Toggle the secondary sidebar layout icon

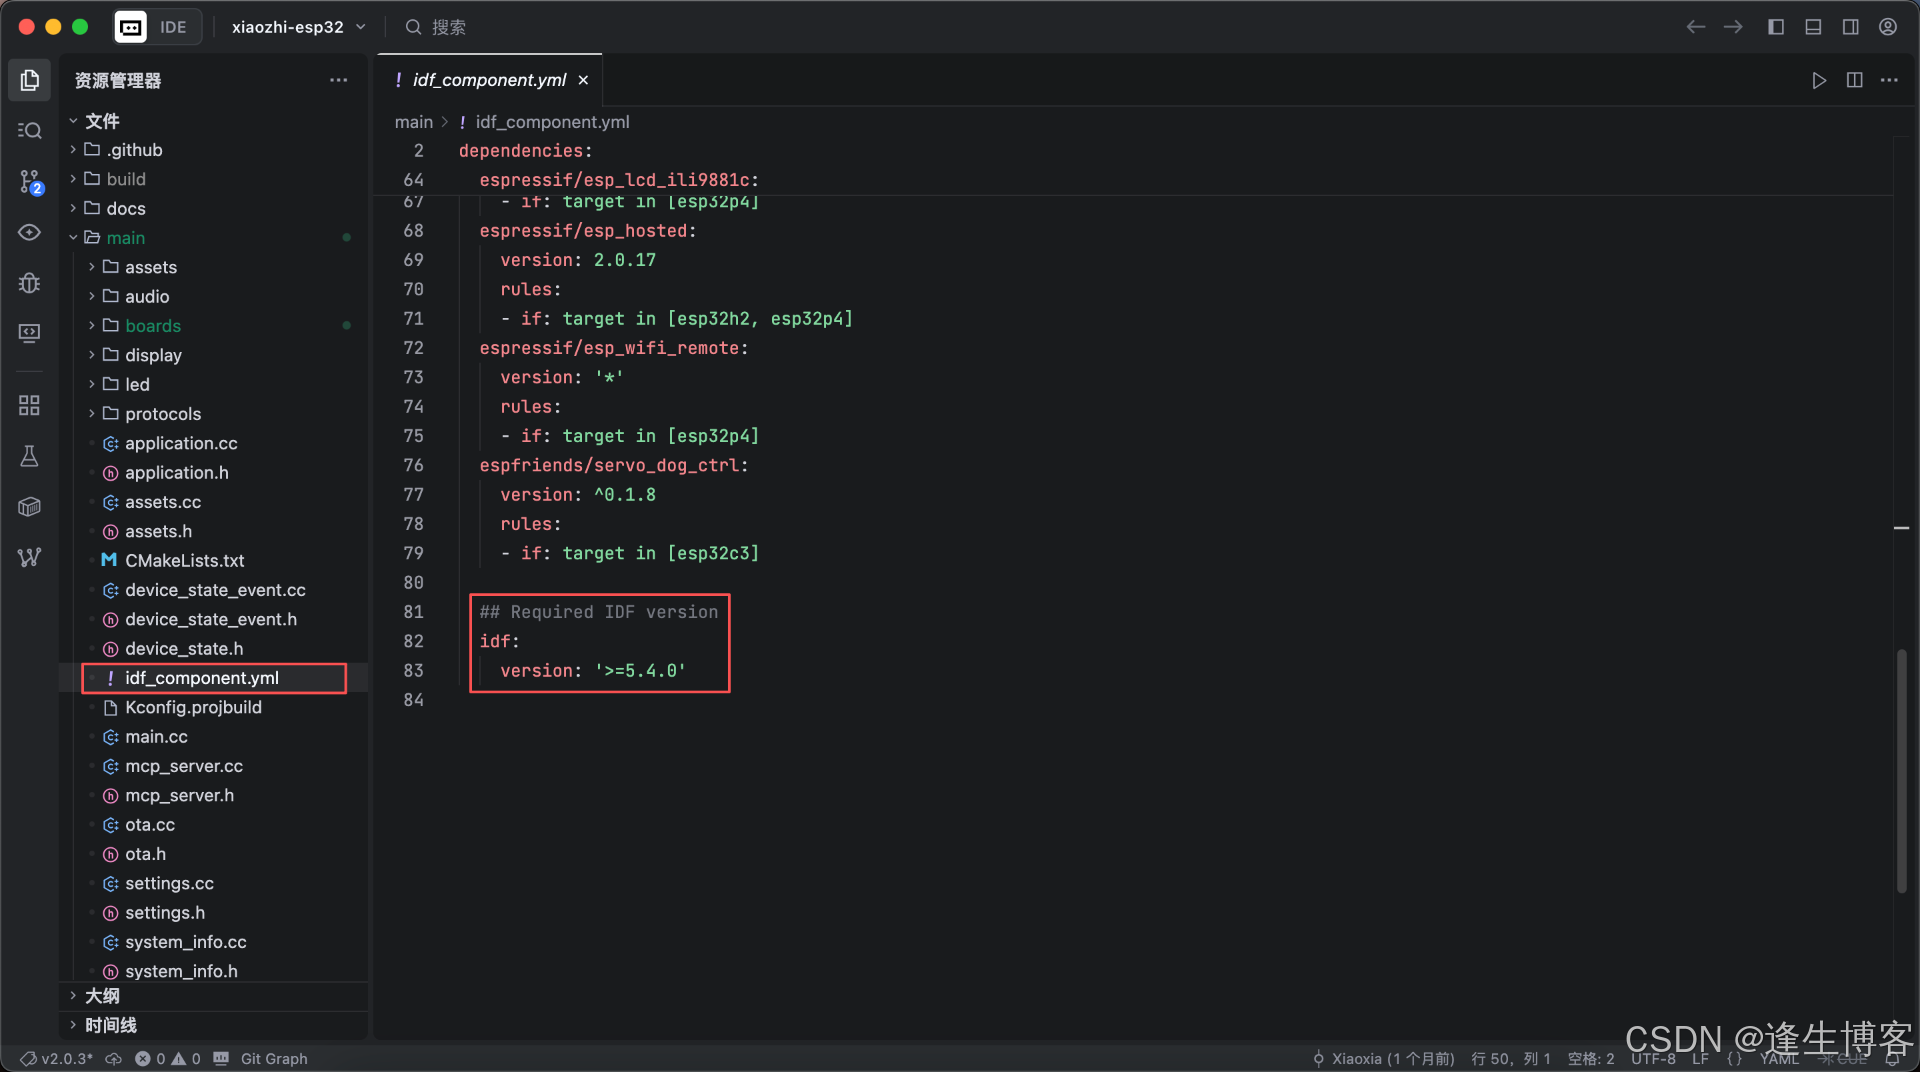(1851, 27)
